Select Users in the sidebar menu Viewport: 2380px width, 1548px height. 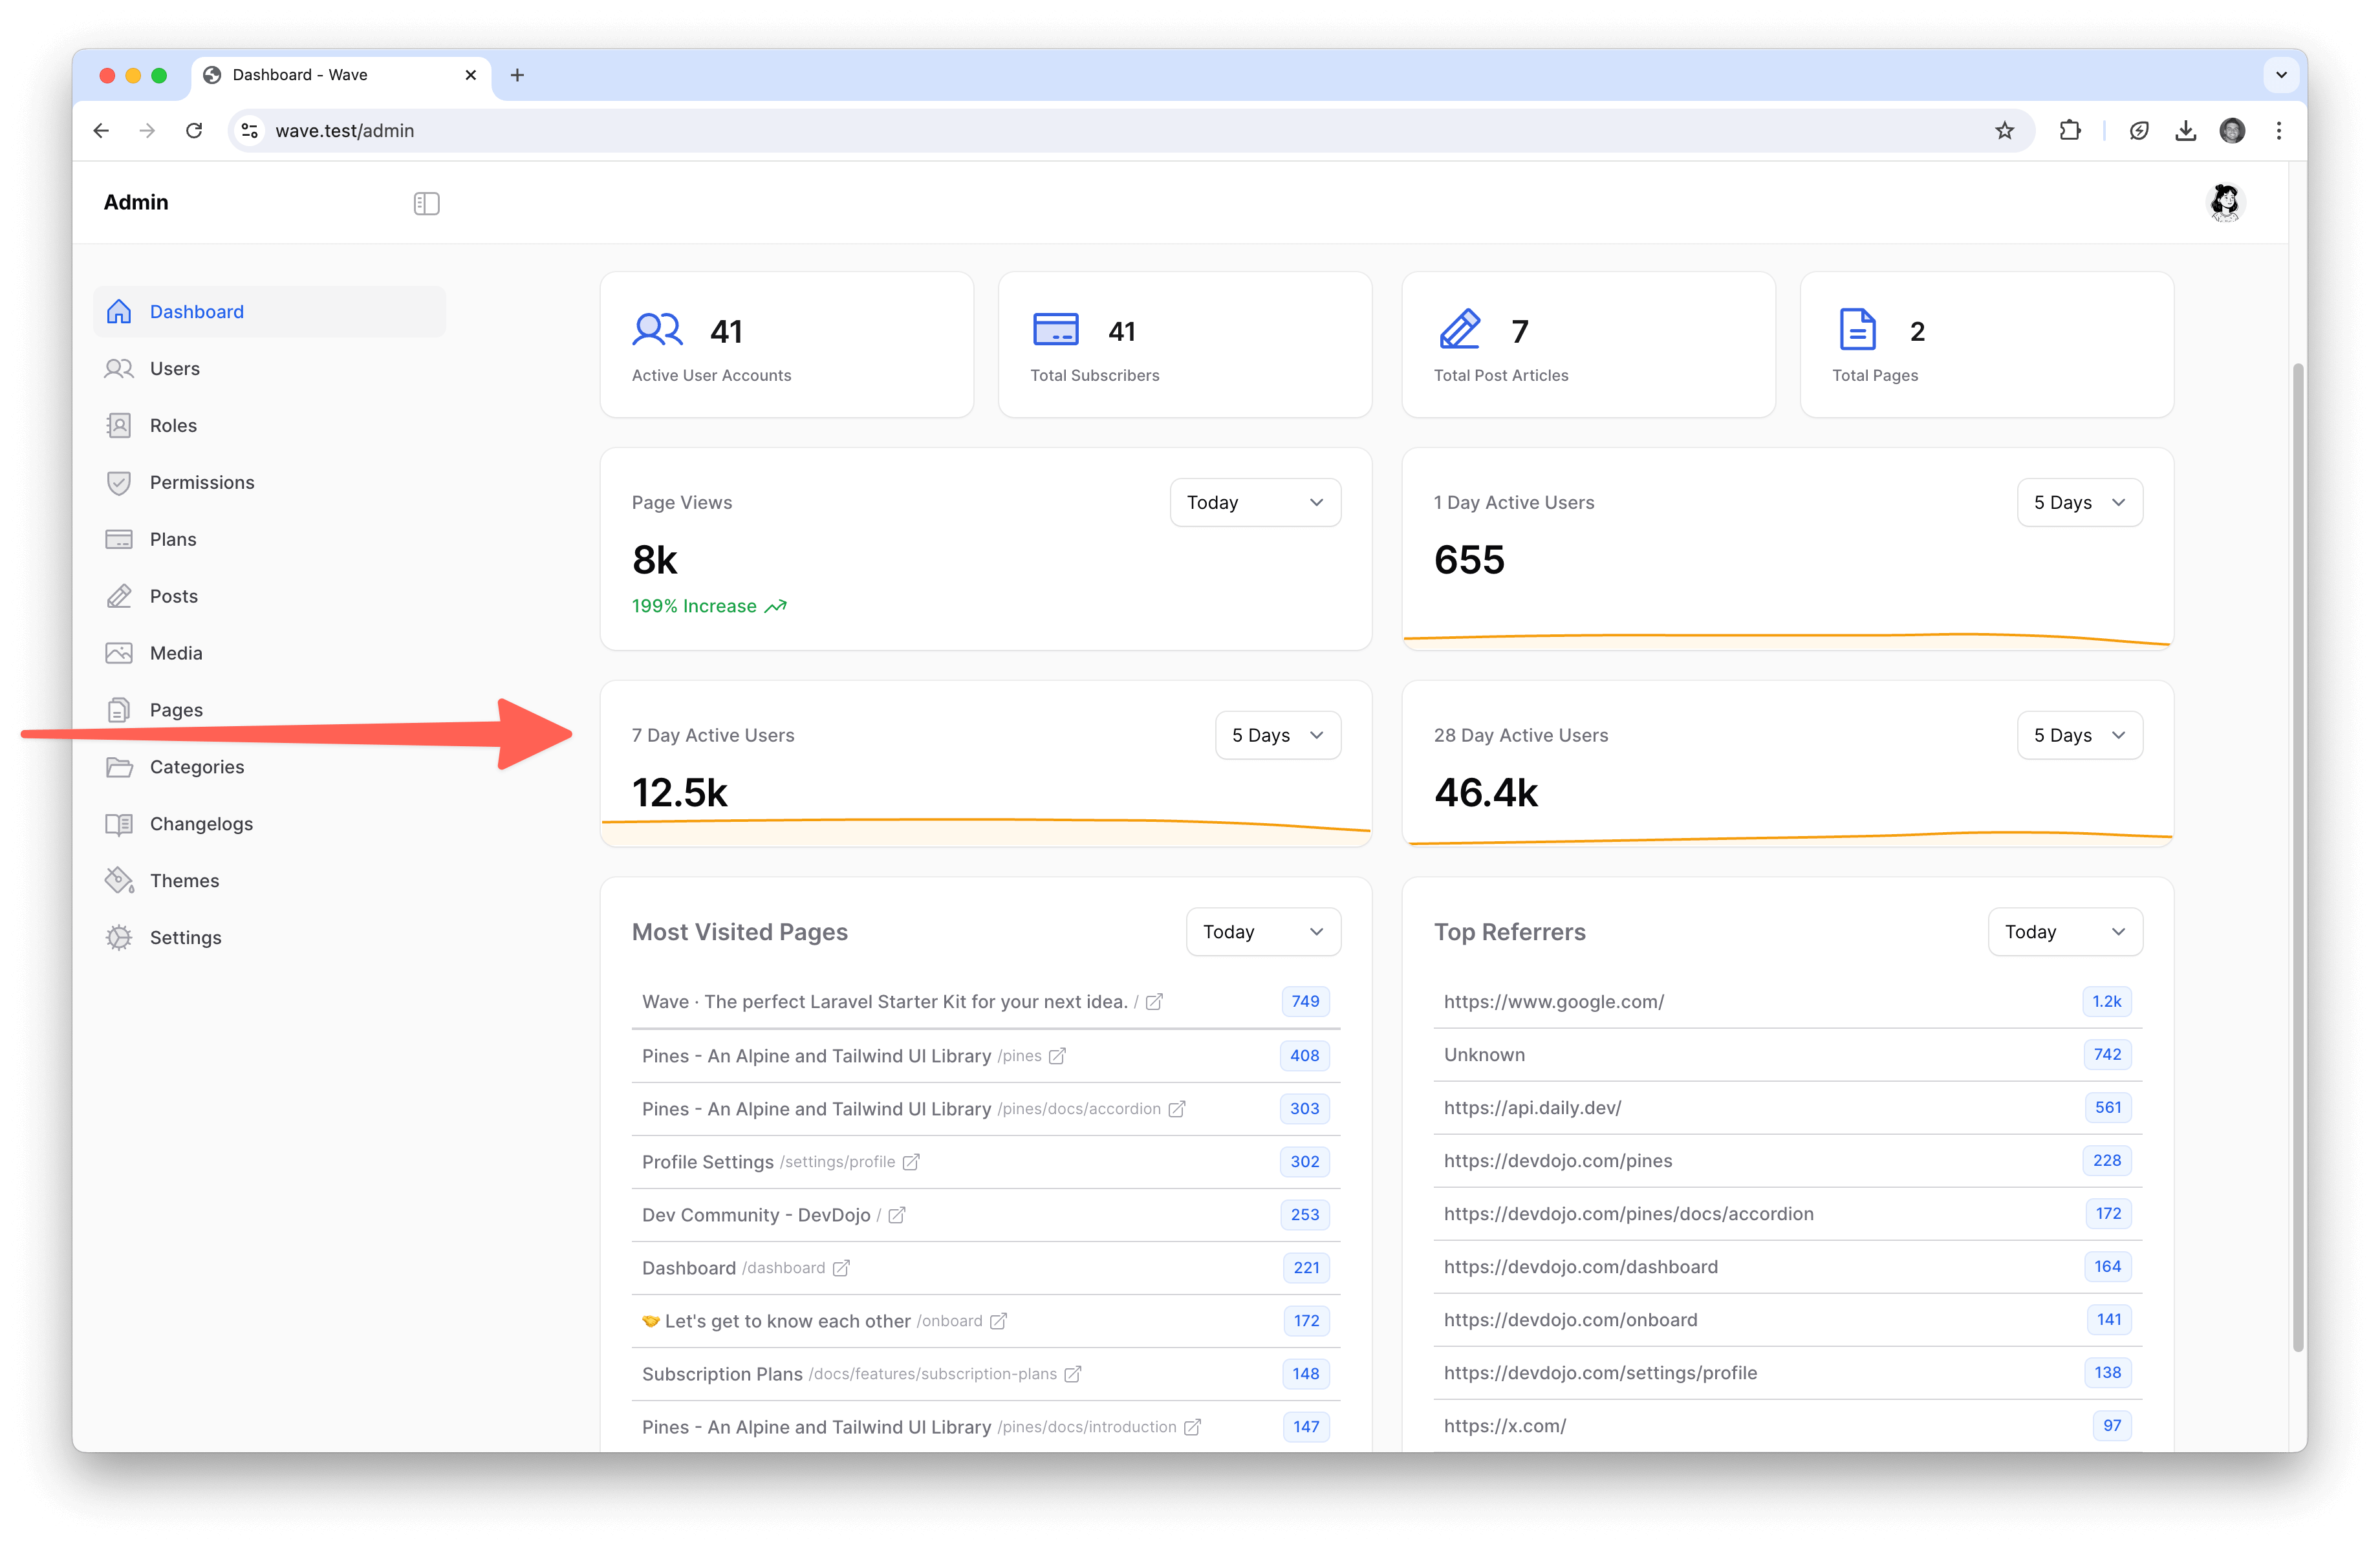[x=270, y=369]
